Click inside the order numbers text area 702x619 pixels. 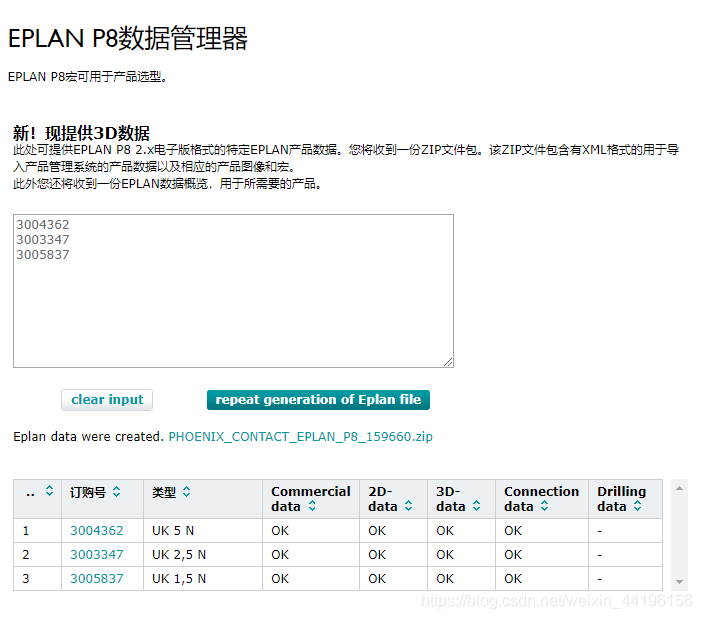click(x=233, y=300)
